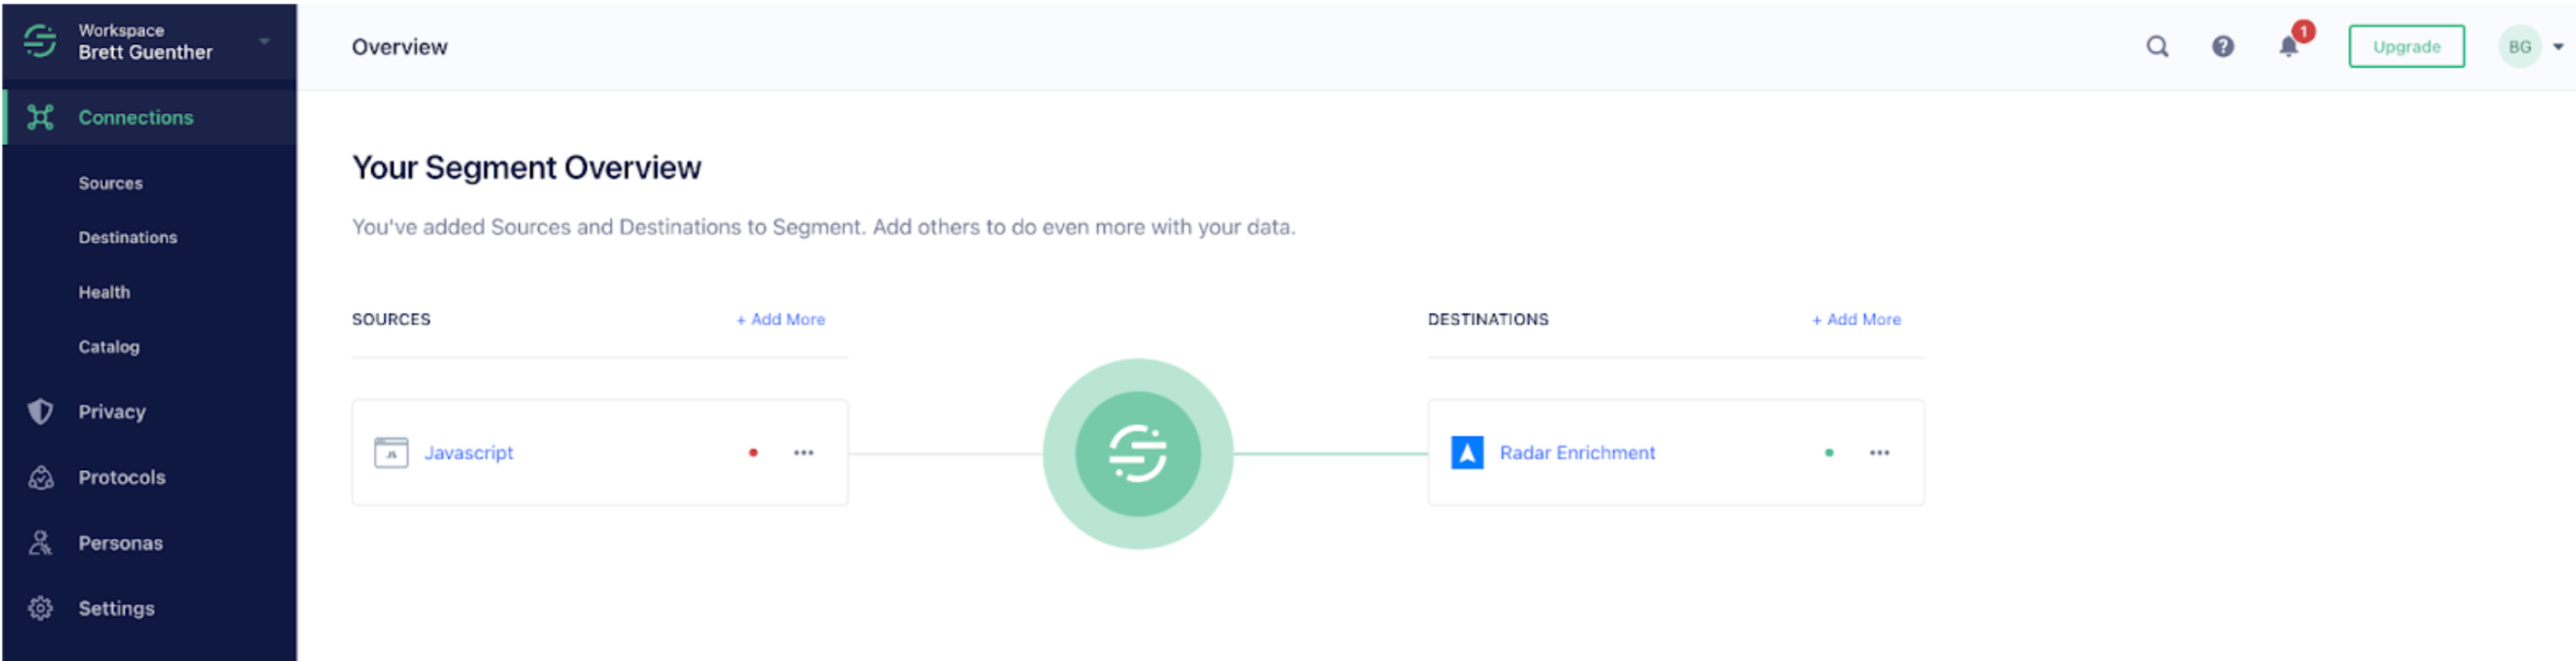Click the BG user avatar
This screenshot has height=661, width=2576.
click(2518, 46)
